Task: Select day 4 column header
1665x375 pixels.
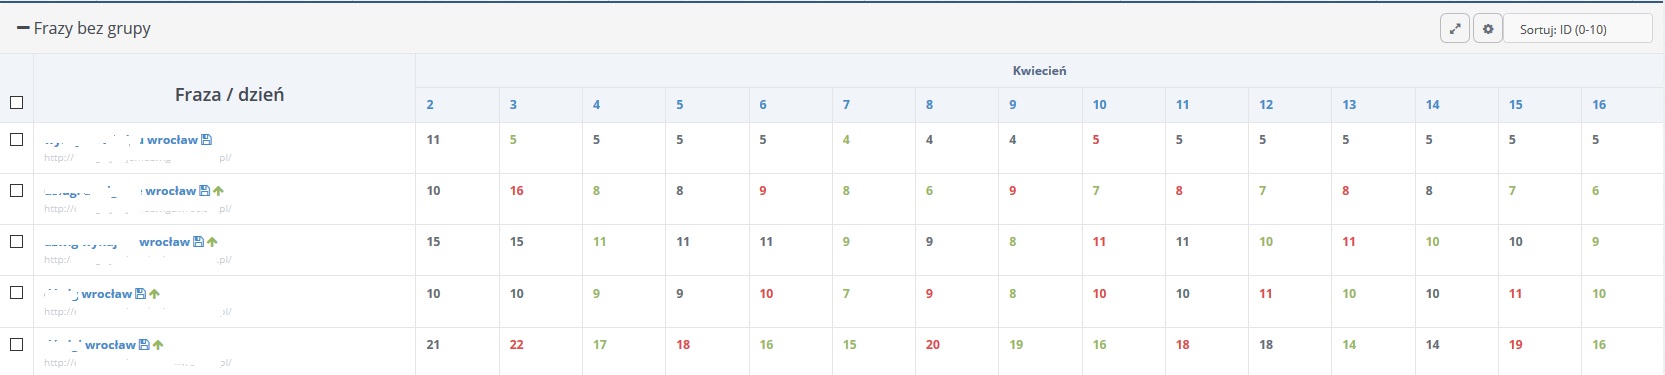Action: (596, 104)
